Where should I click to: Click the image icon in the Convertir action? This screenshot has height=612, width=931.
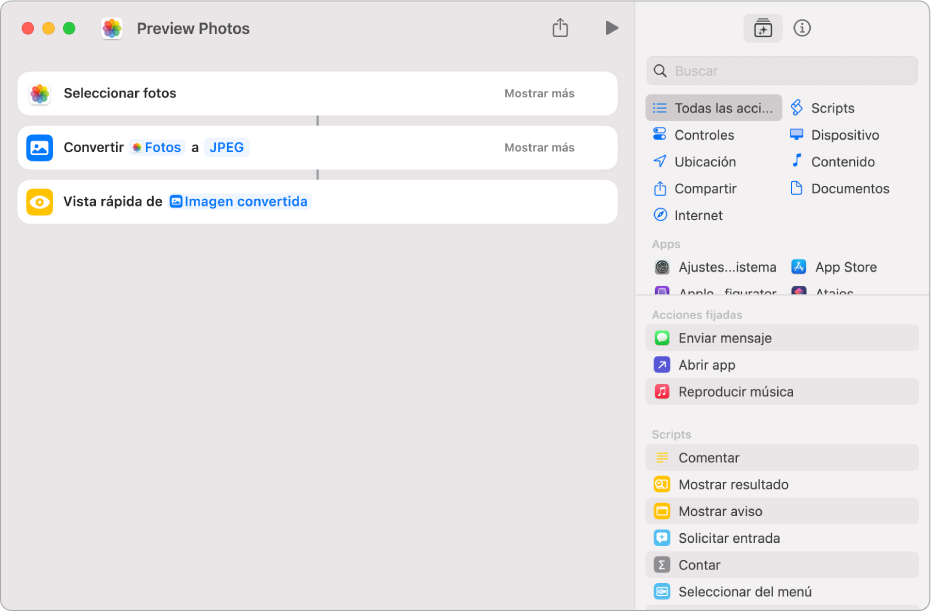(40, 147)
